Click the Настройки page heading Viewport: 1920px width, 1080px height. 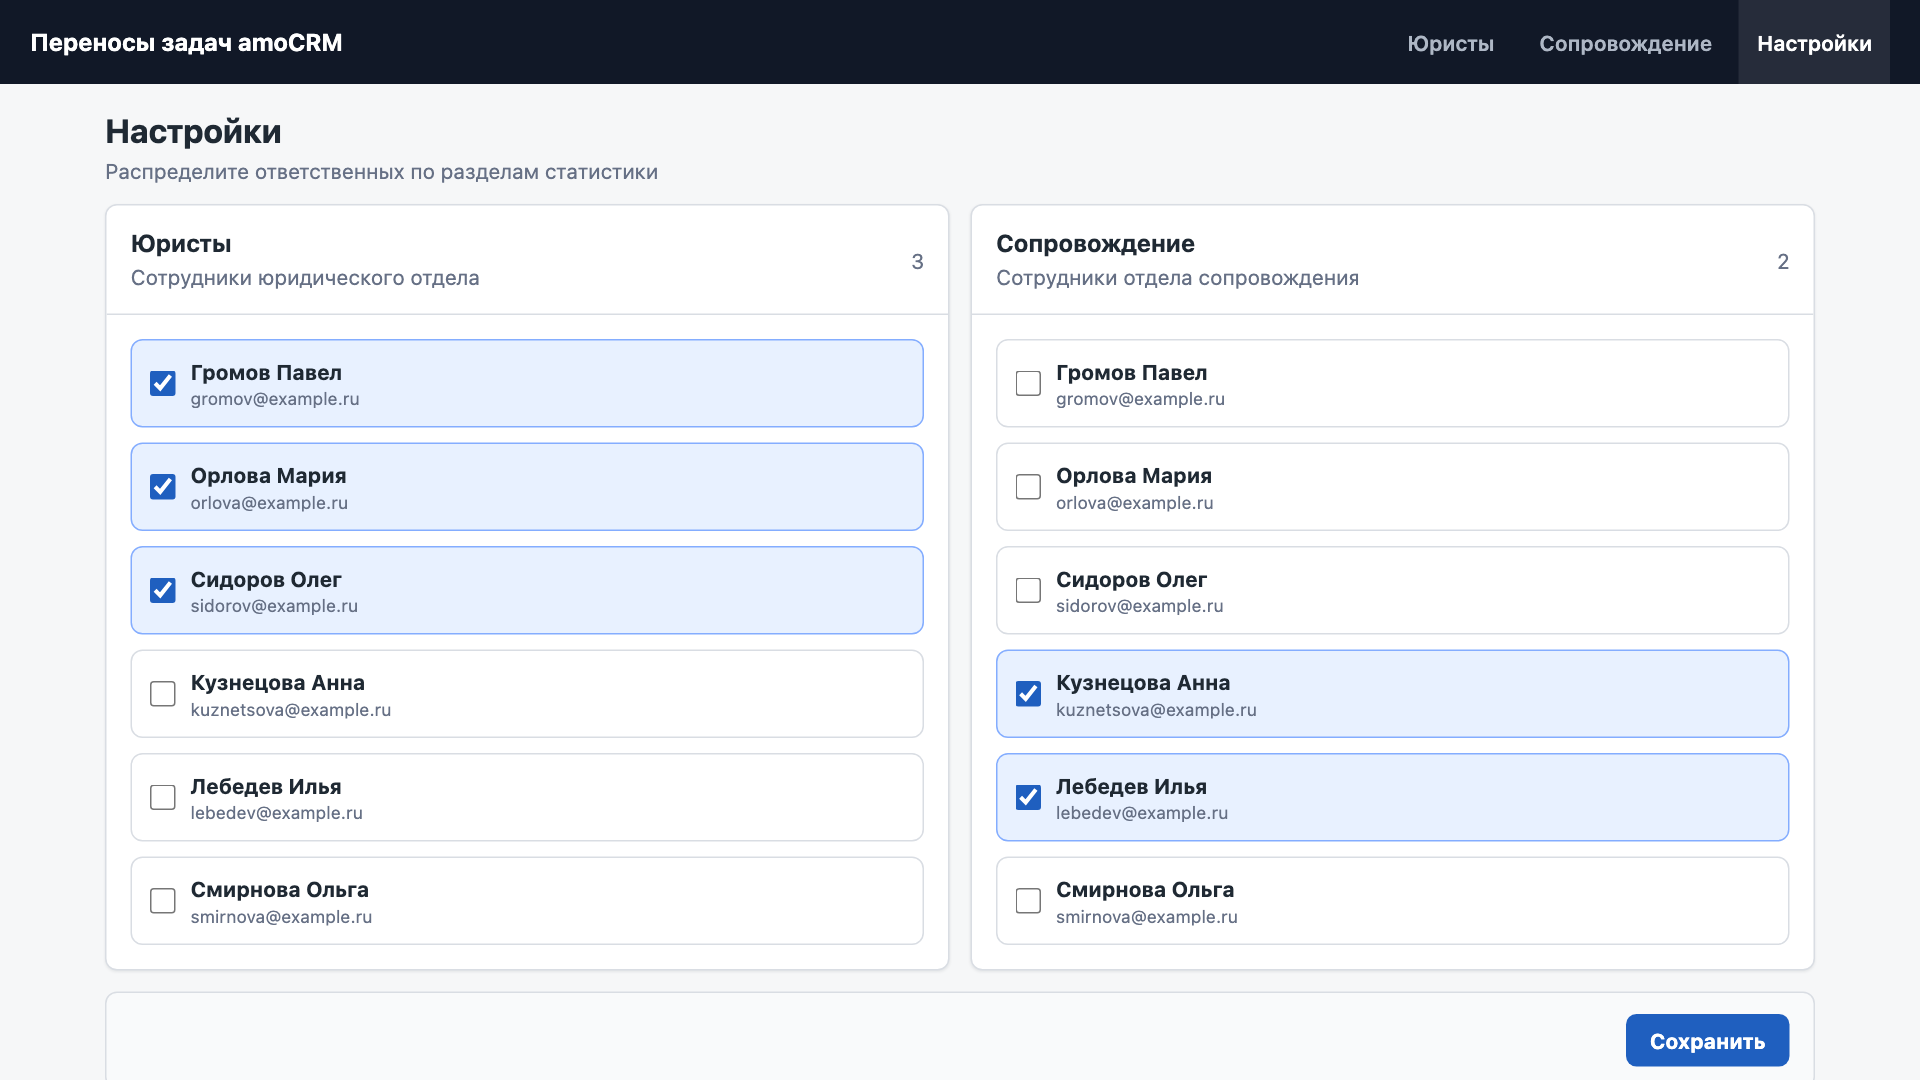(x=193, y=132)
